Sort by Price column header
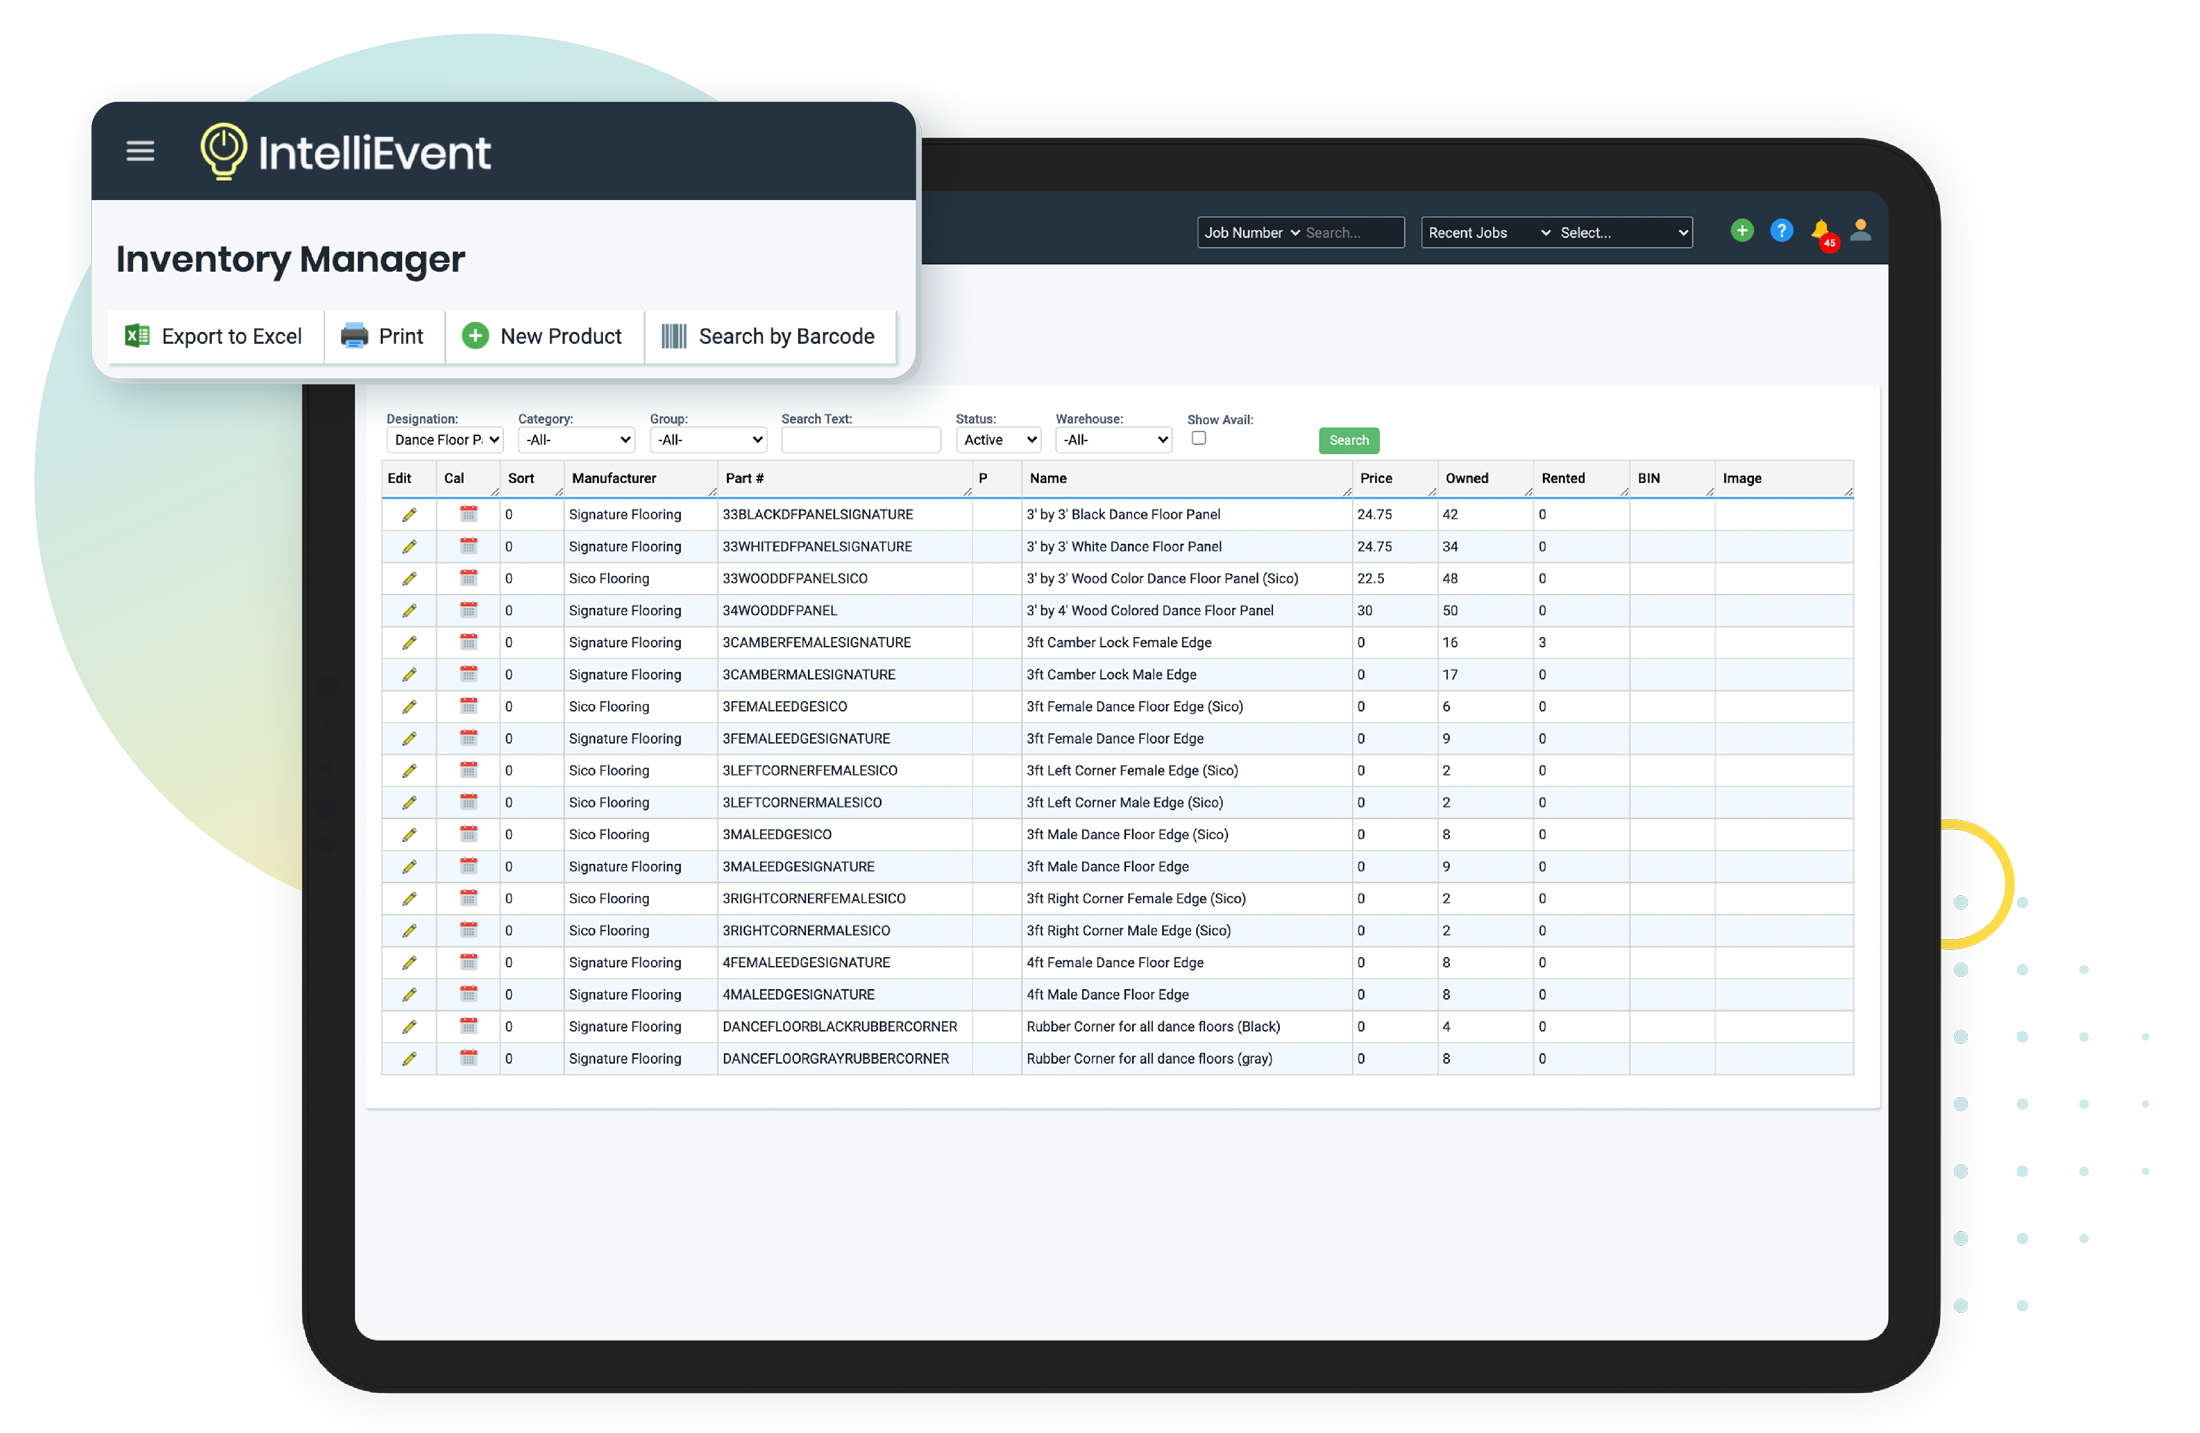Viewport: 2200px width, 1433px height. pos(1395,478)
